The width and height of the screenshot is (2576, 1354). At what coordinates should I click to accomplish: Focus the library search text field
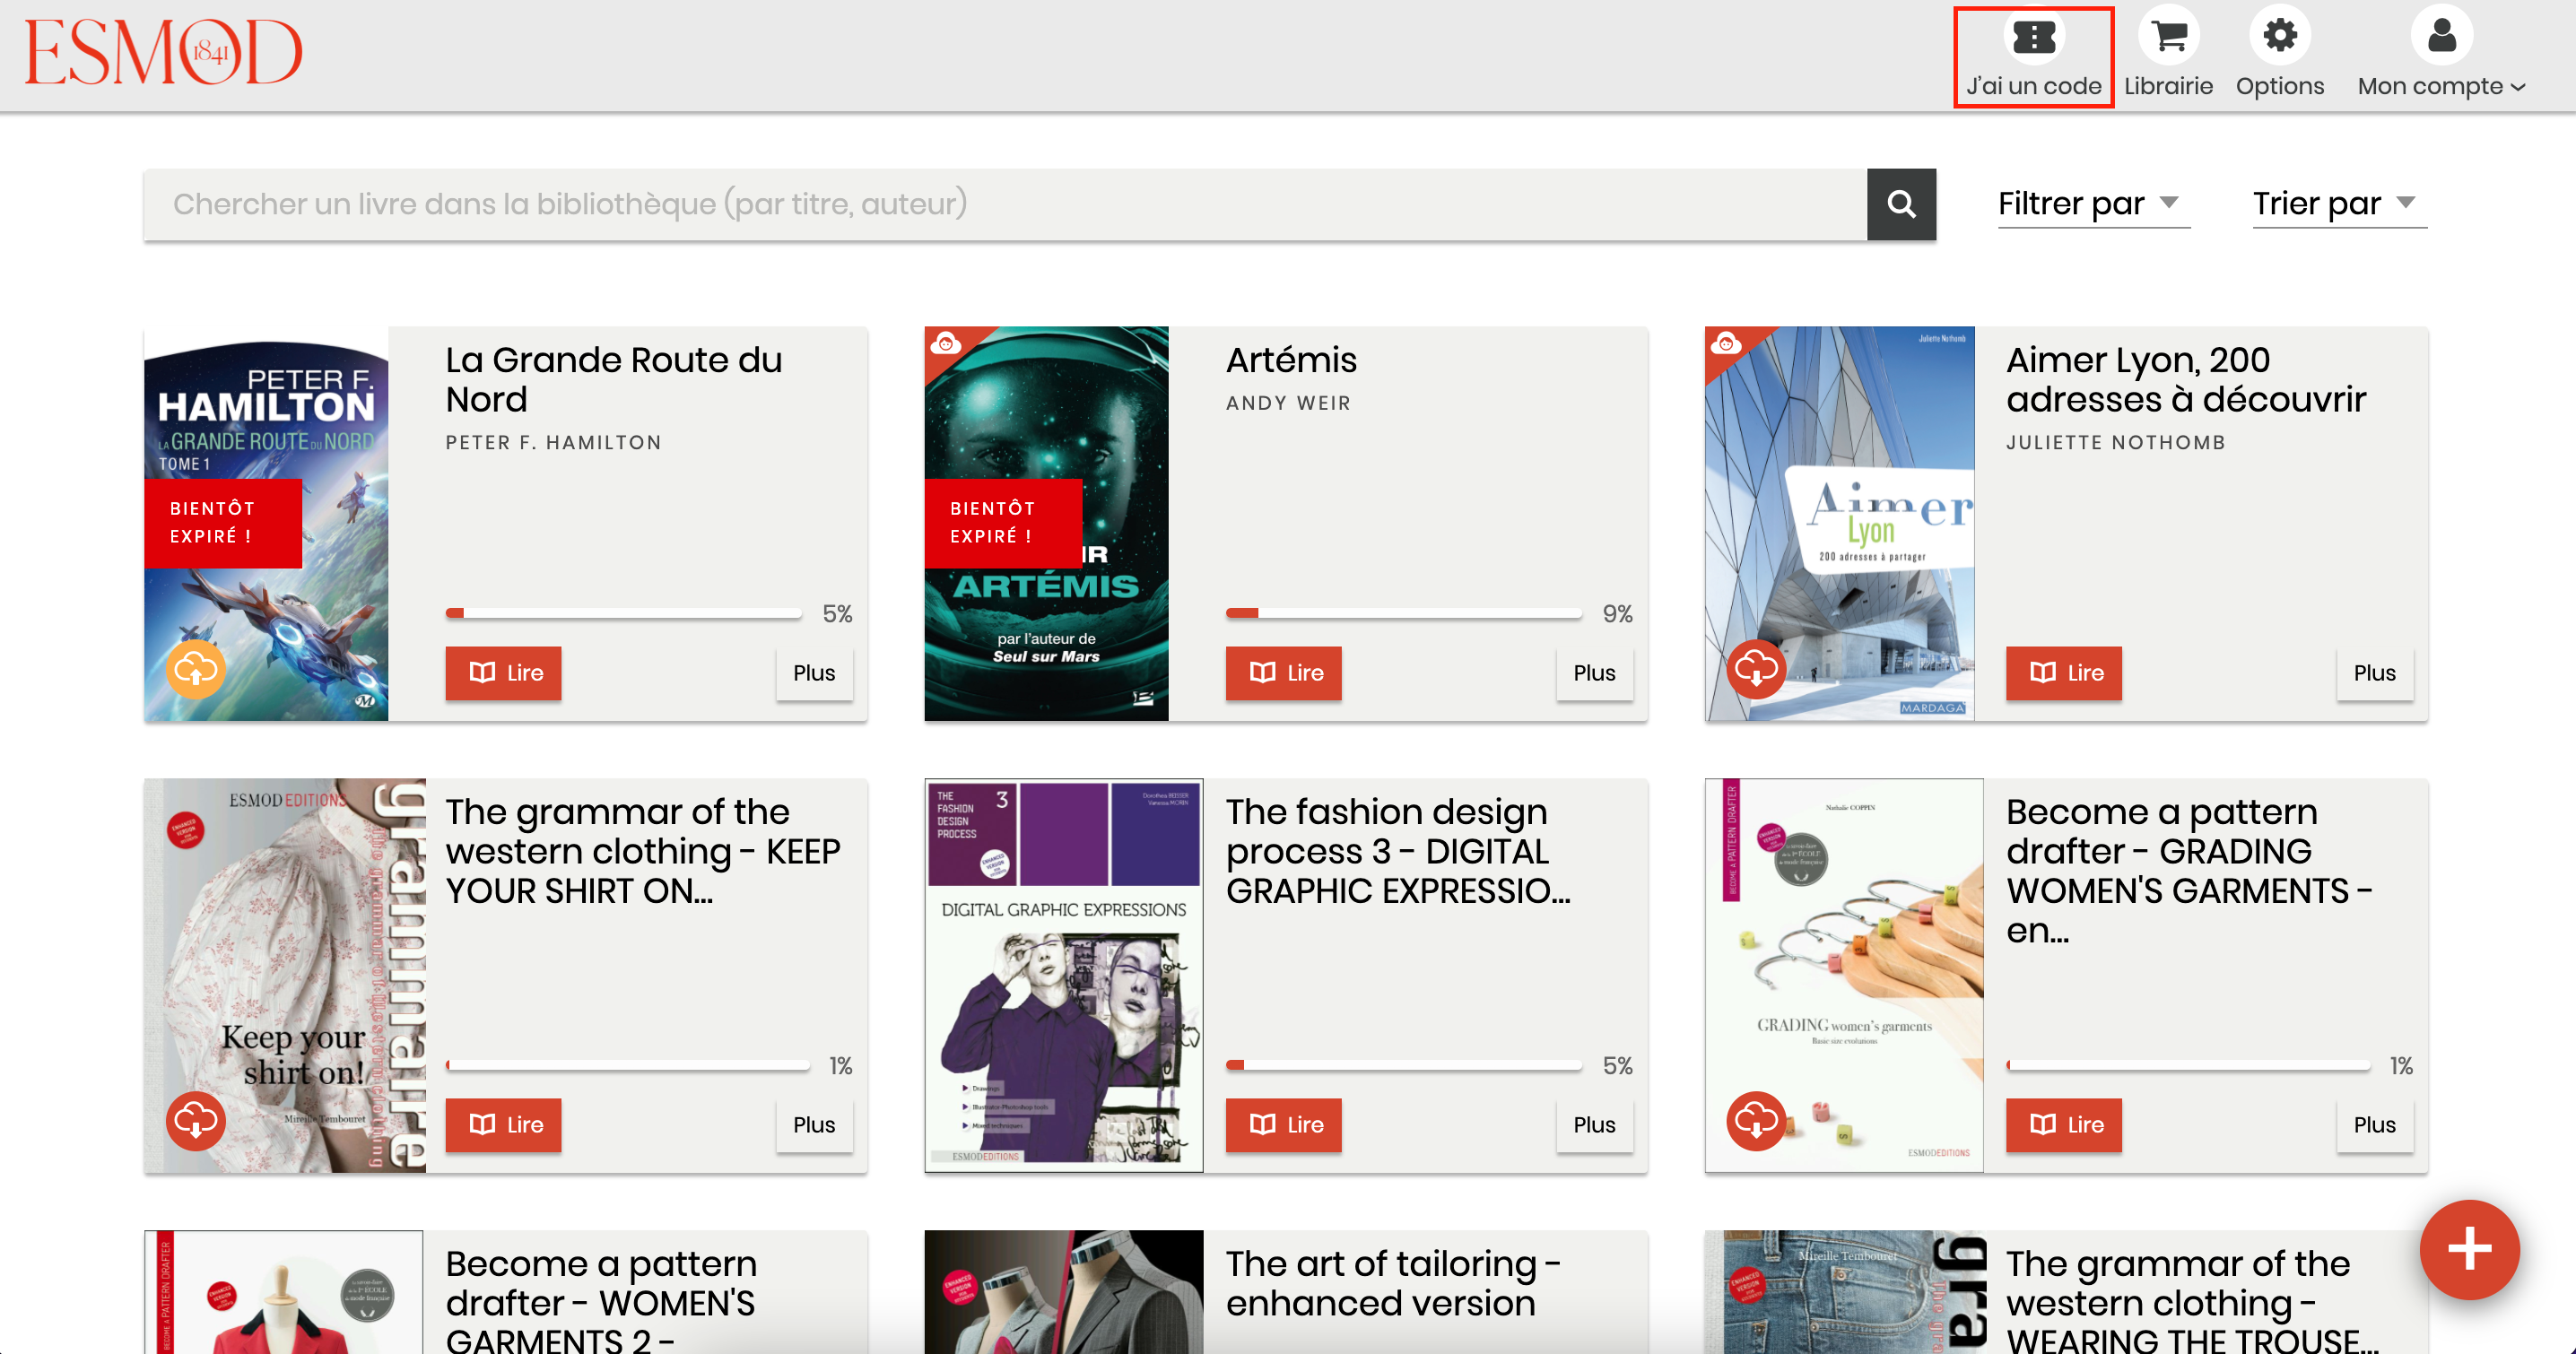pyautogui.click(x=1004, y=204)
